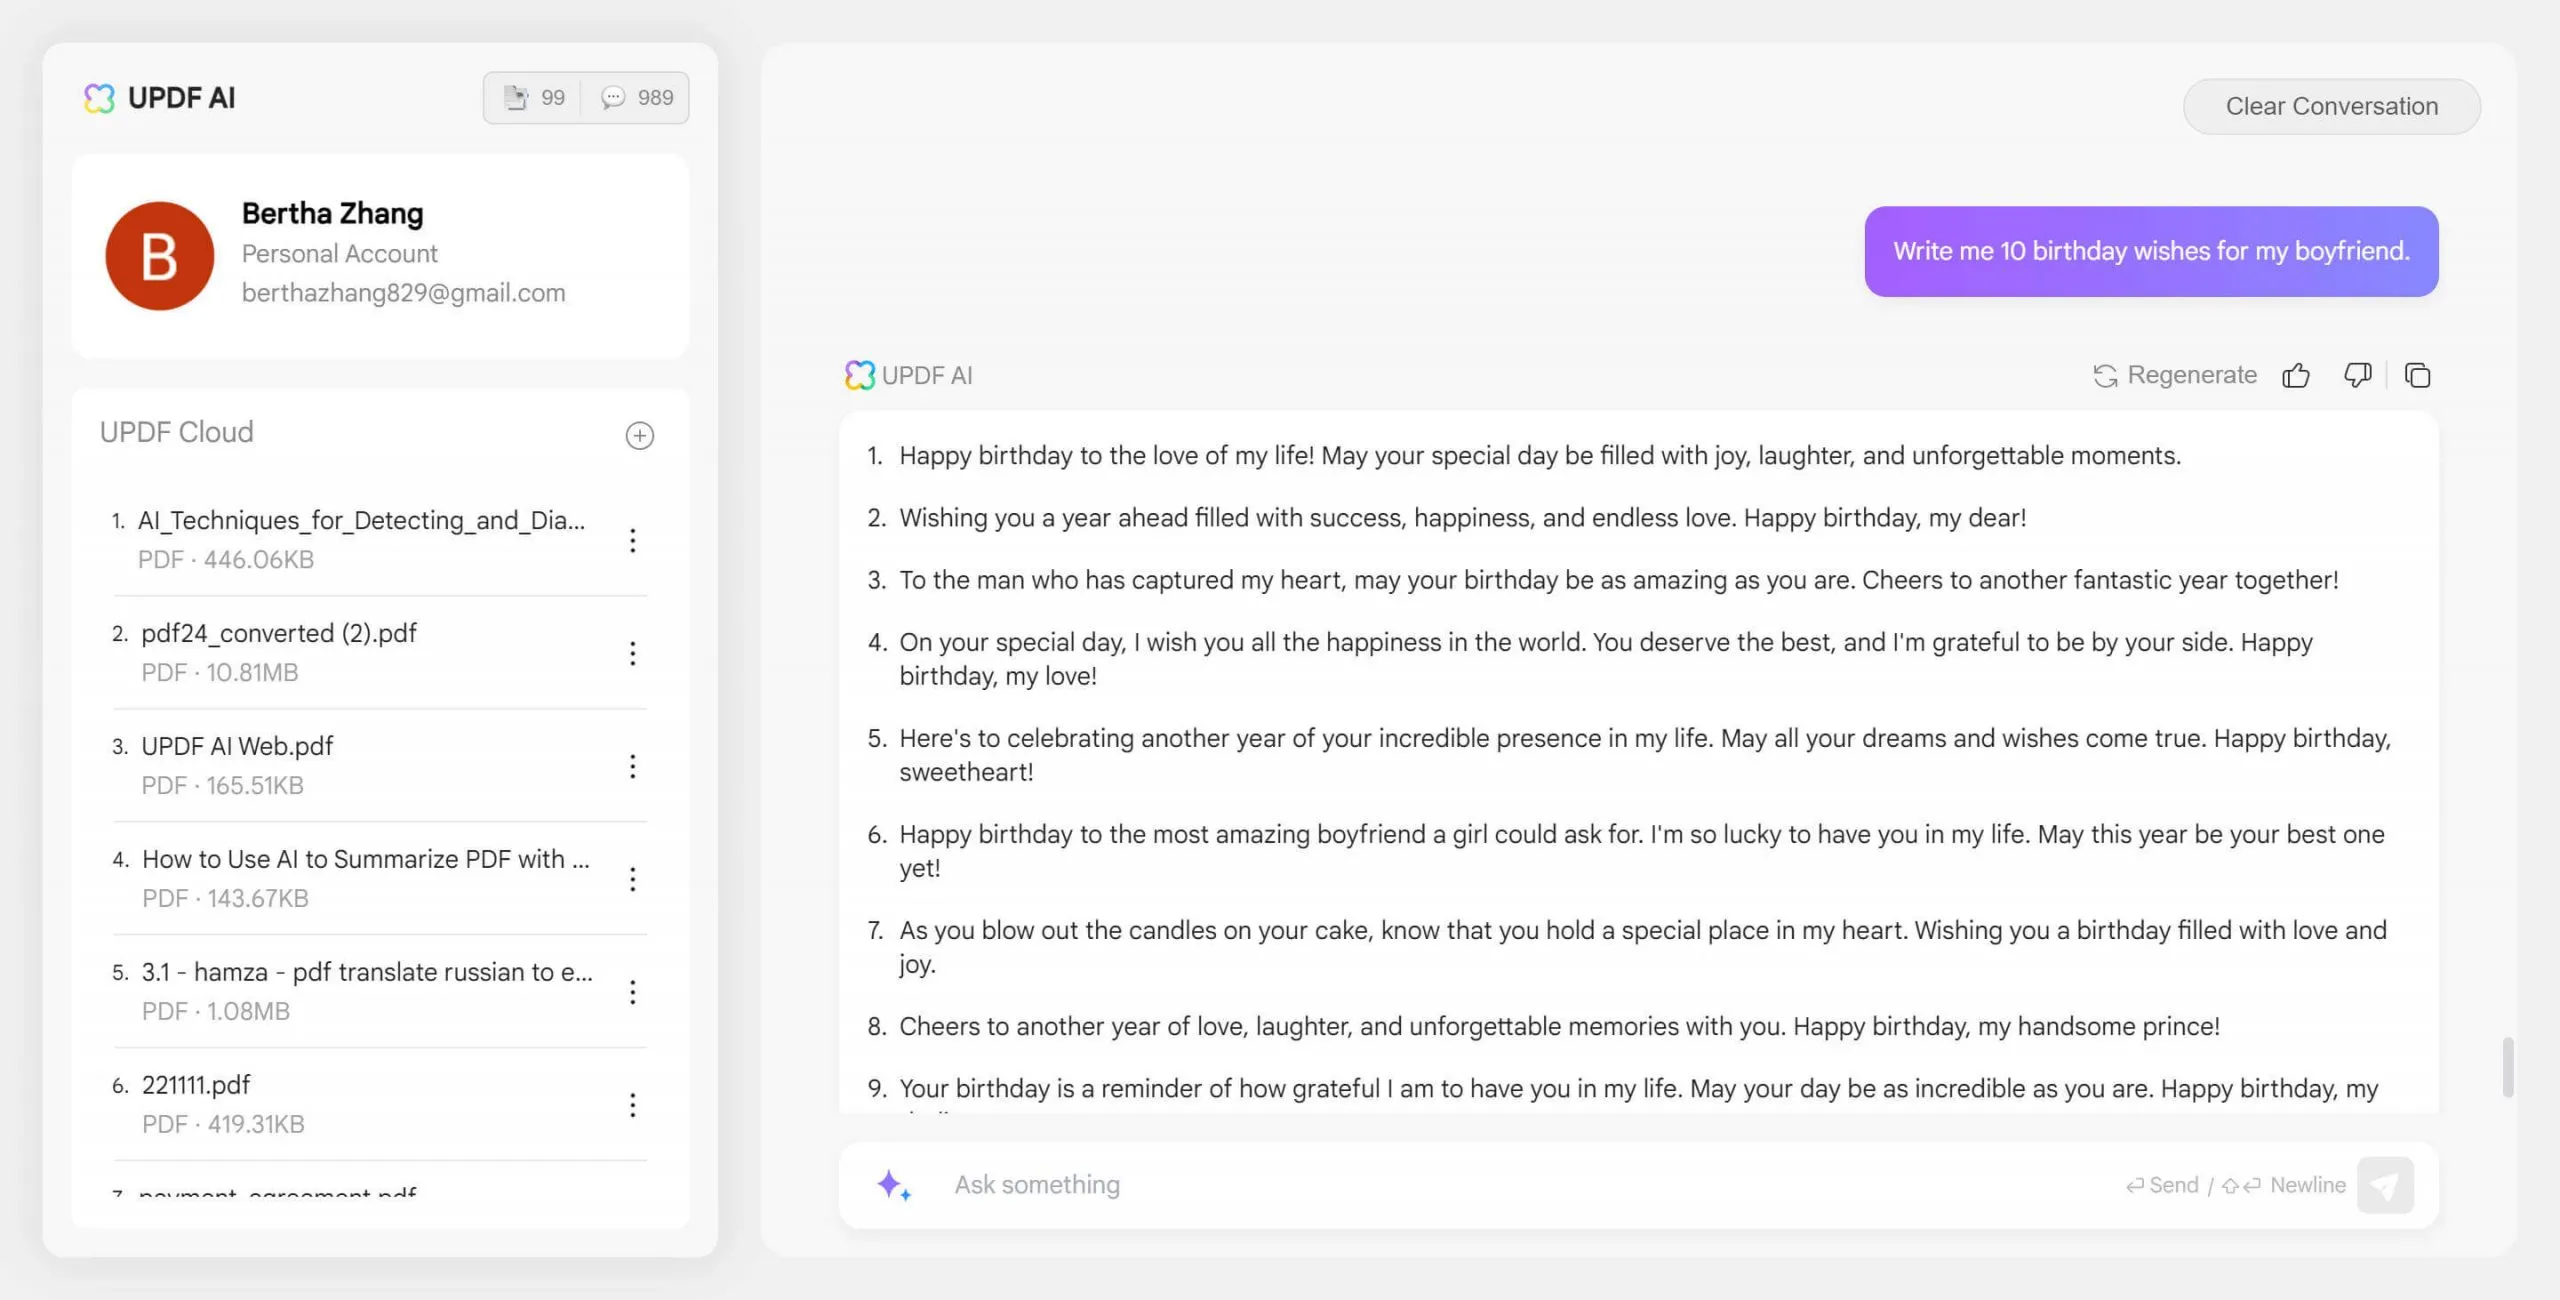
Task: Expand three-dot menu for 221111.pdf
Action: coord(632,1104)
